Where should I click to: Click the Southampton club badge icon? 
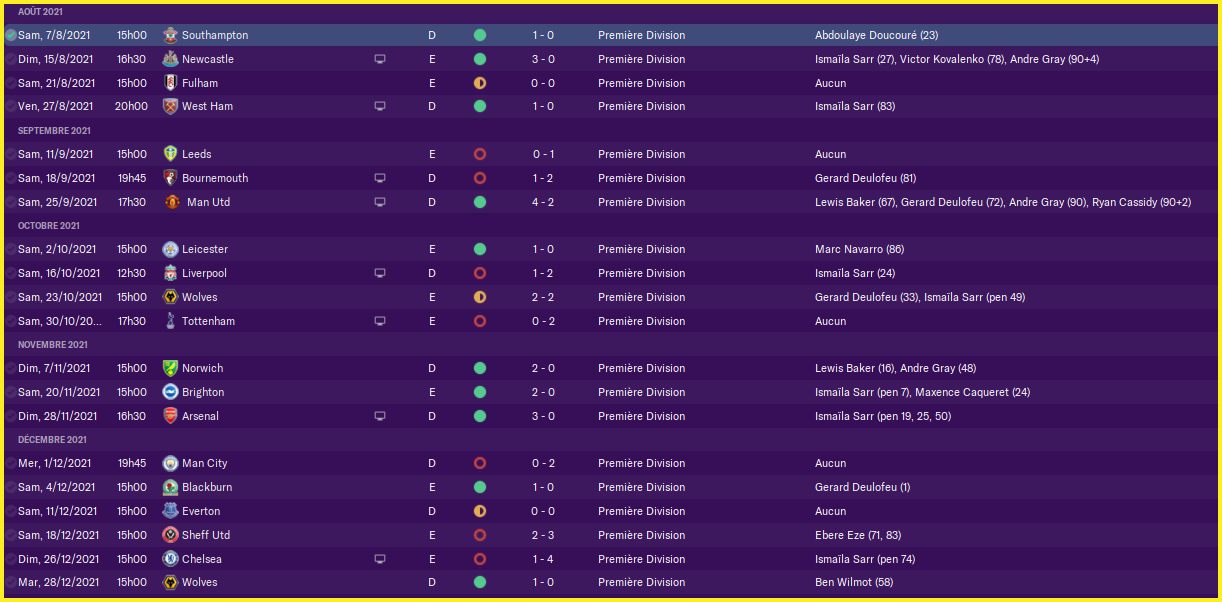(170, 35)
